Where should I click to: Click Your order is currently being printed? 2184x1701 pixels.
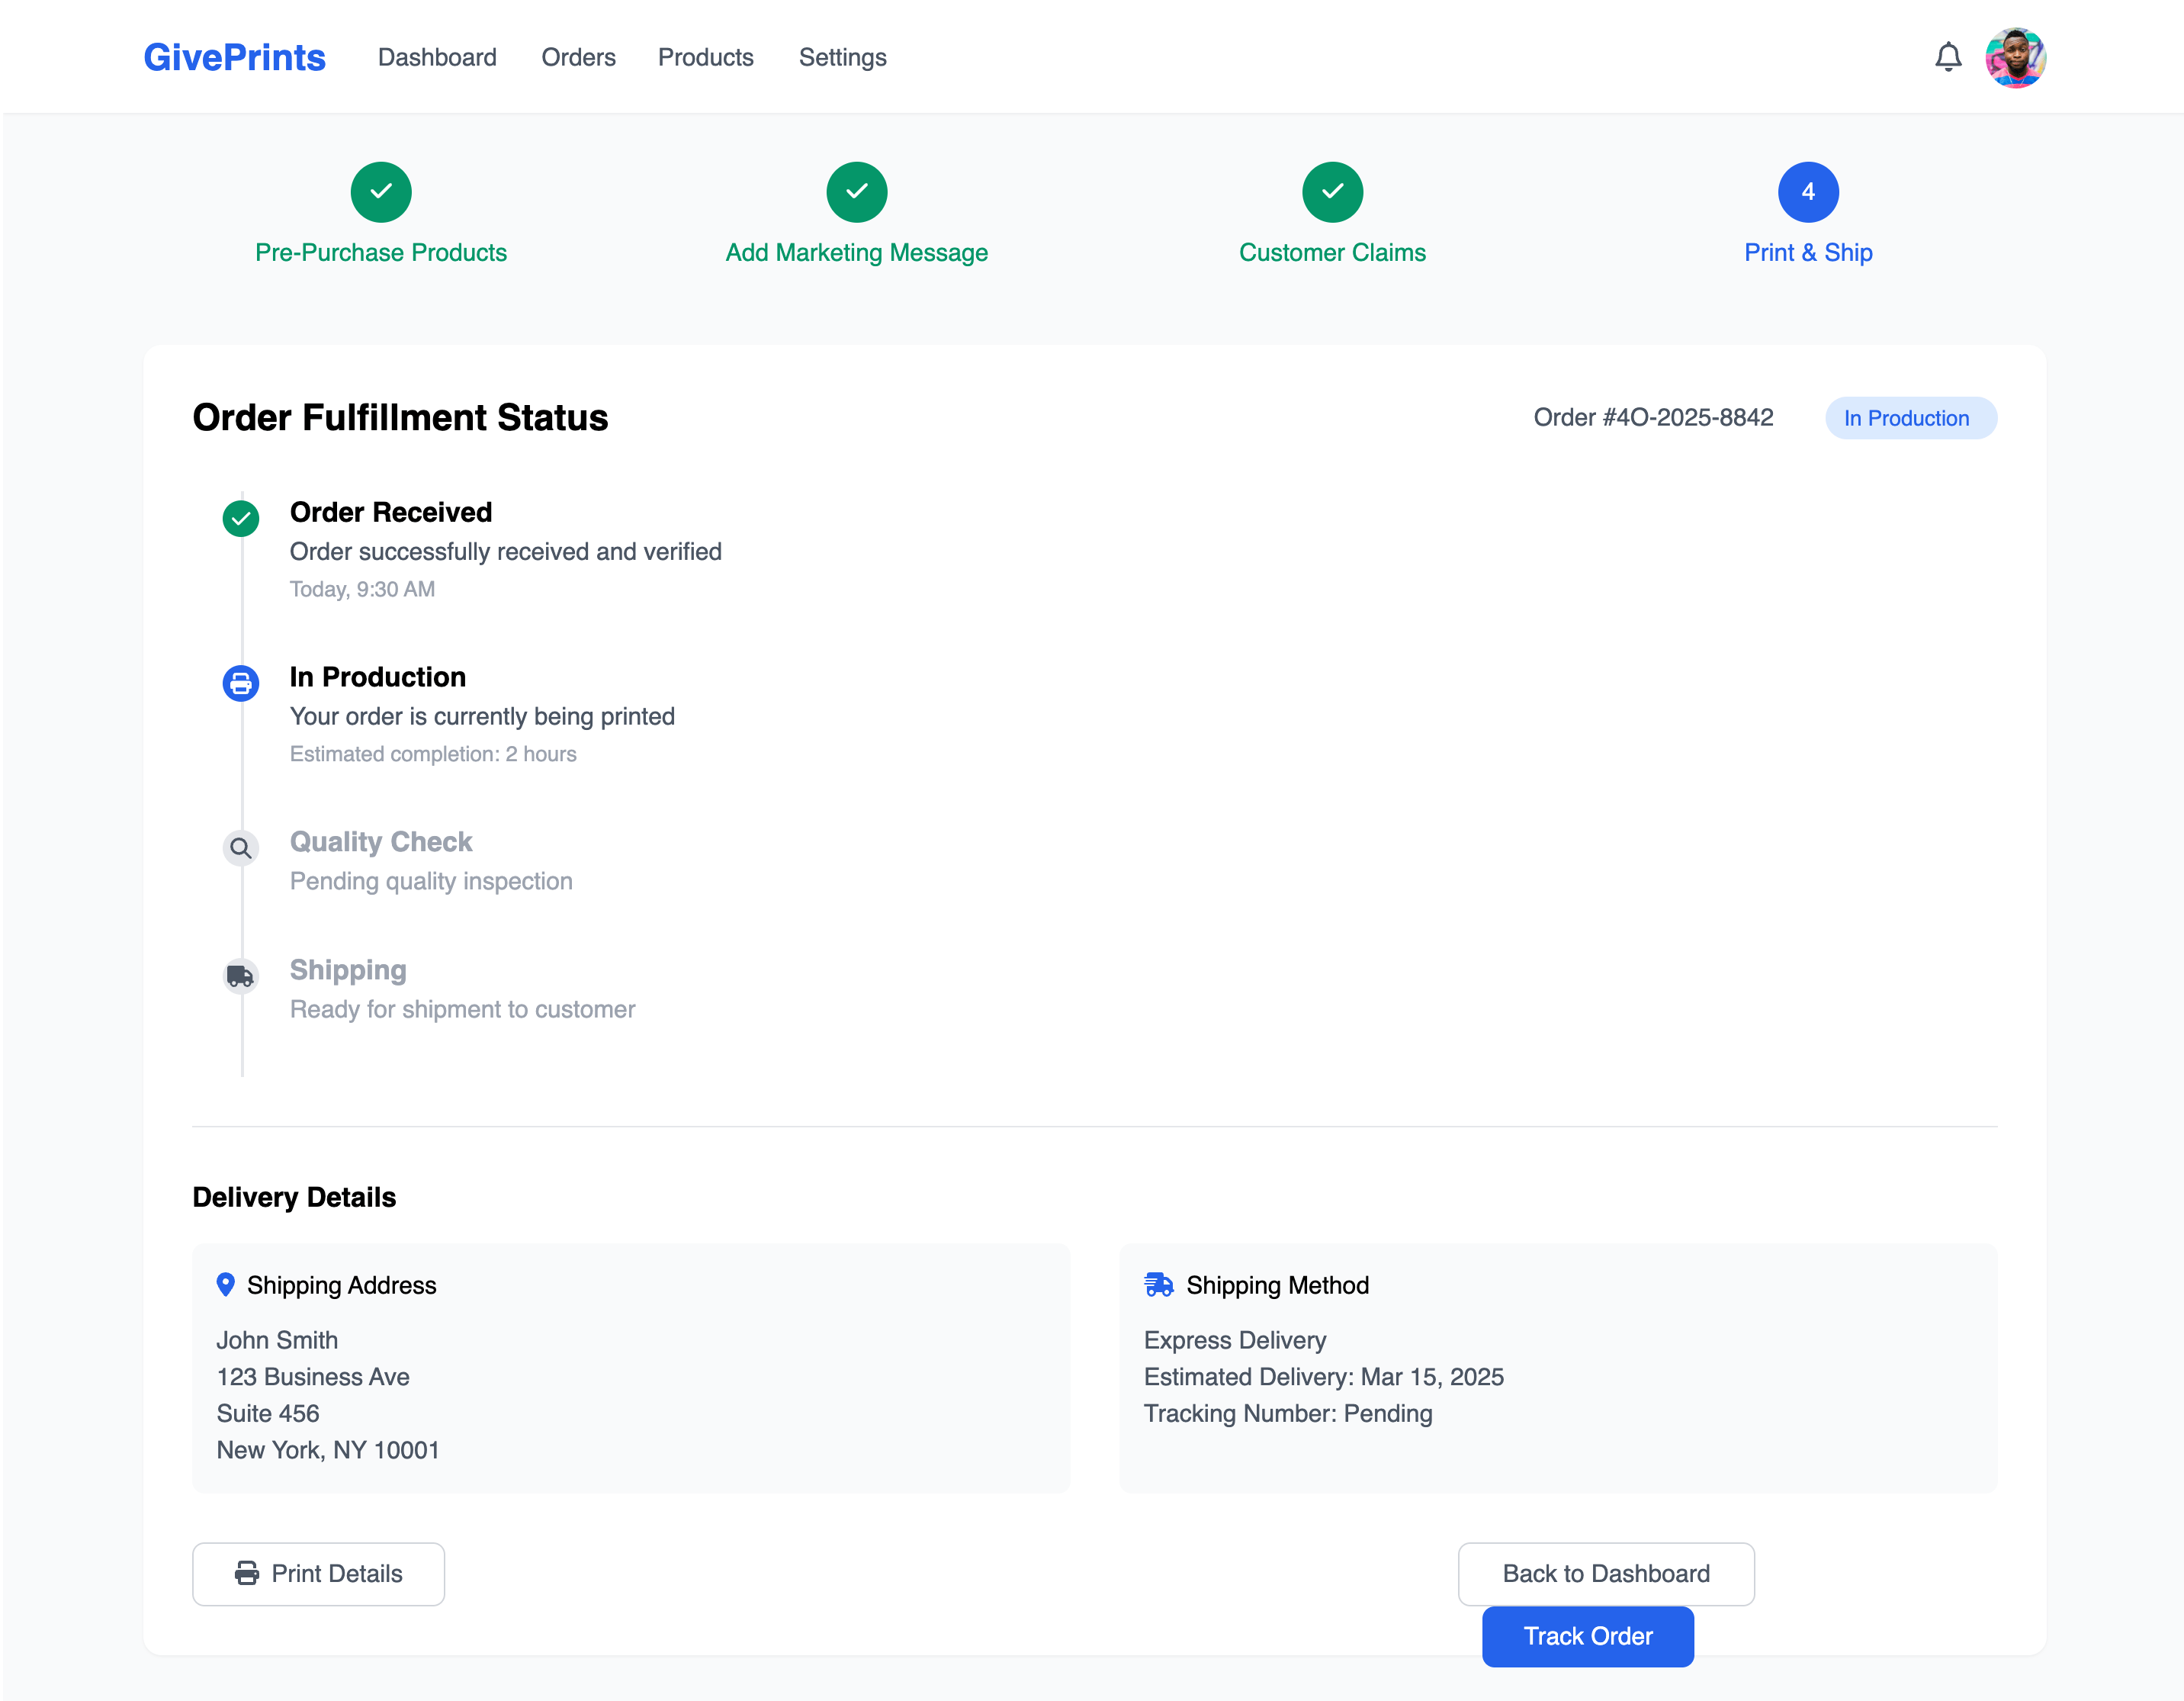pyautogui.click(x=482, y=716)
